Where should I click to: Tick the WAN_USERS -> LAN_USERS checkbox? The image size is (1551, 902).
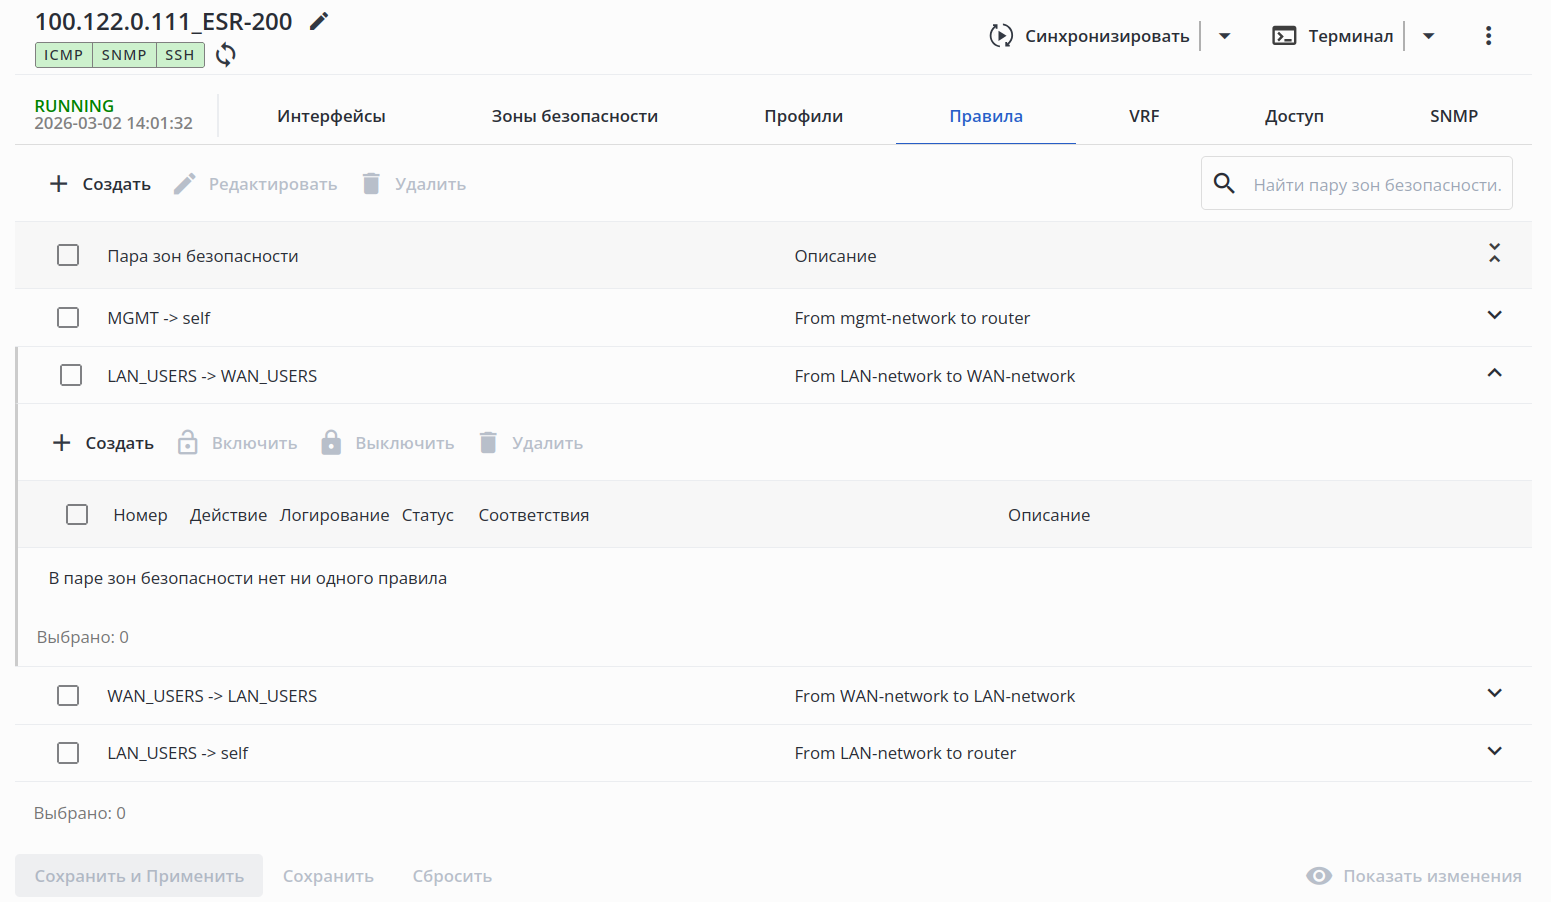click(x=68, y=696)
